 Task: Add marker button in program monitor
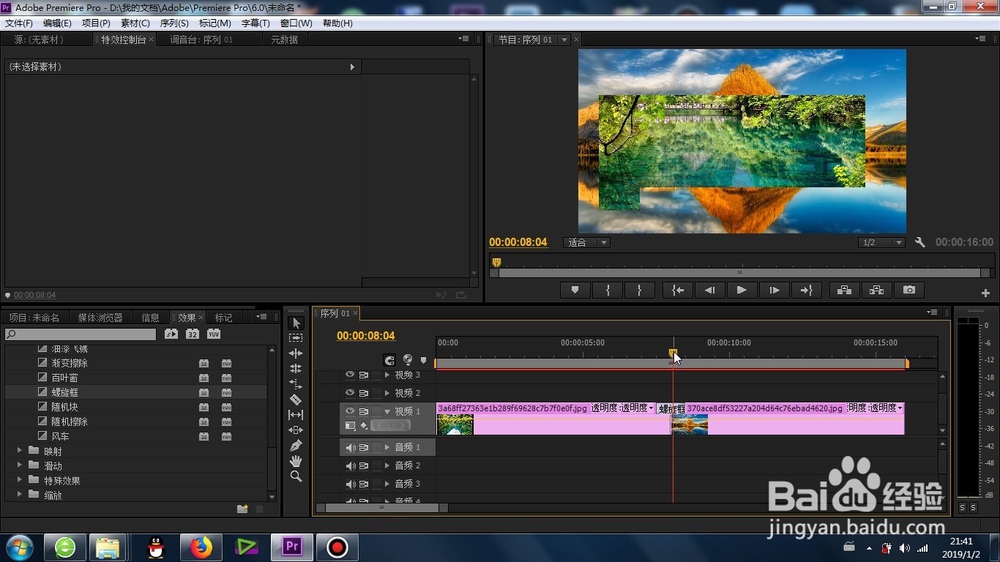575,290
